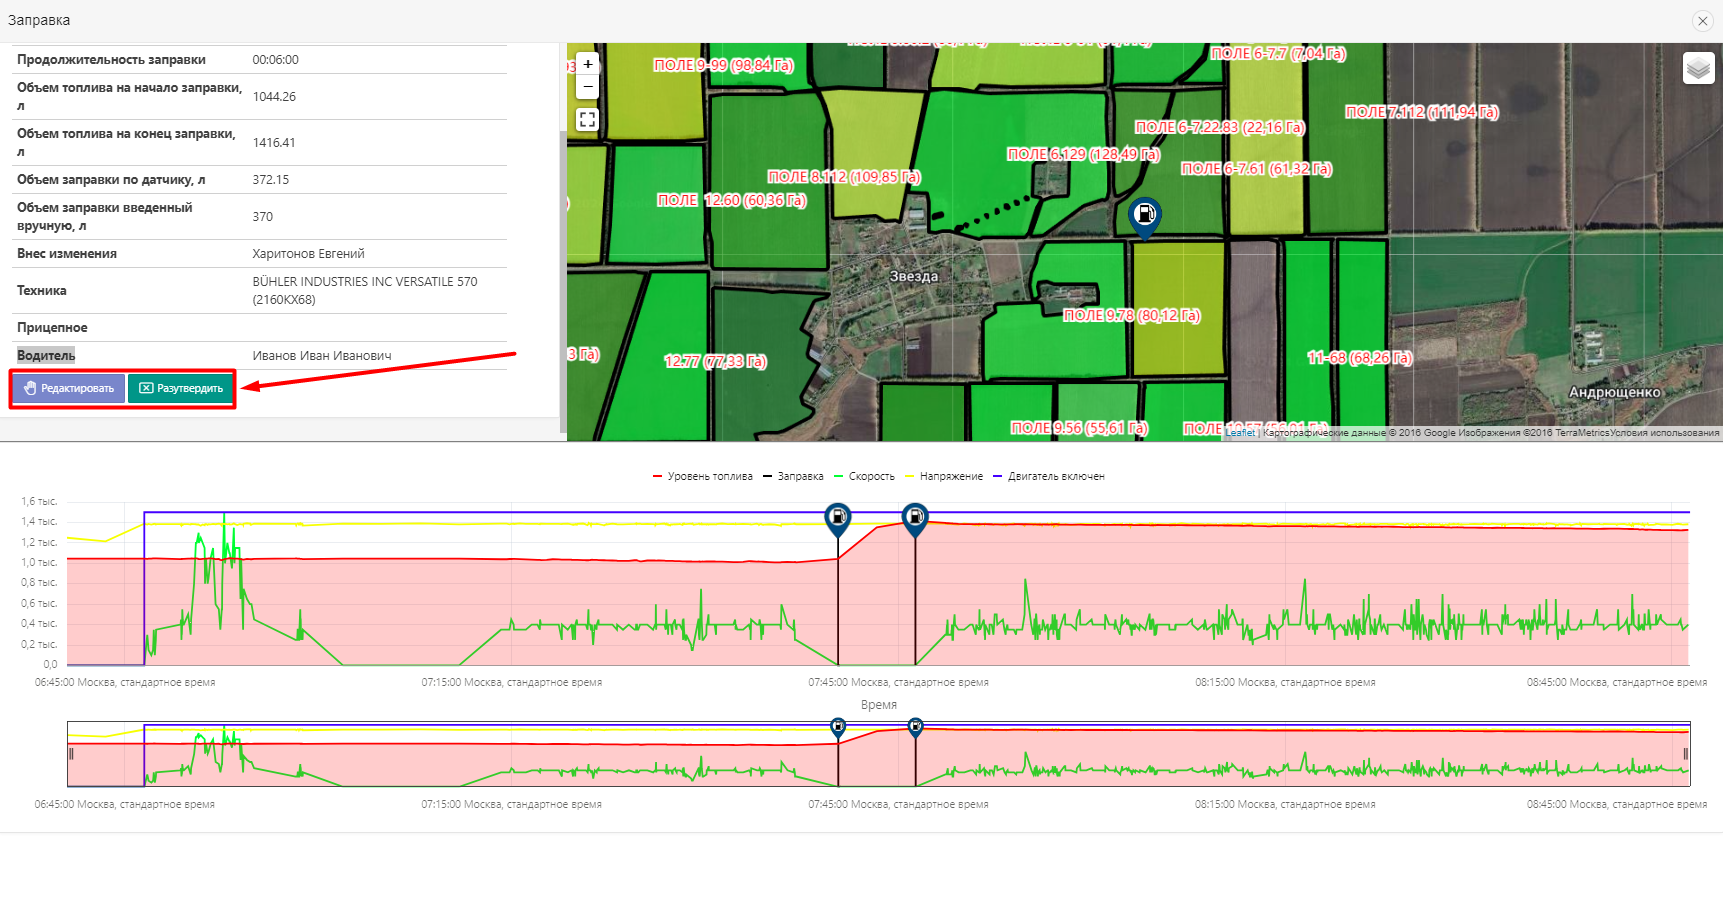Zoom in on the map
This screenshot has height=898, width=1723.
[x=588, y=64]
